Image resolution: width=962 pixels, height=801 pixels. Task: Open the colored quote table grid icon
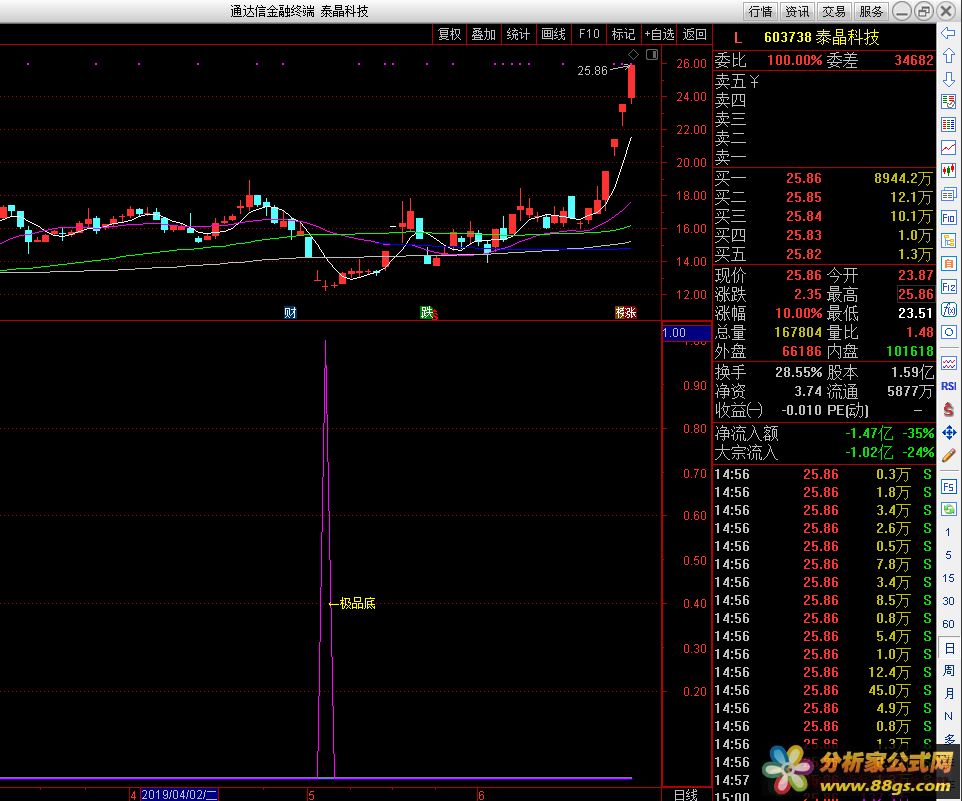(x=949, y=125)
